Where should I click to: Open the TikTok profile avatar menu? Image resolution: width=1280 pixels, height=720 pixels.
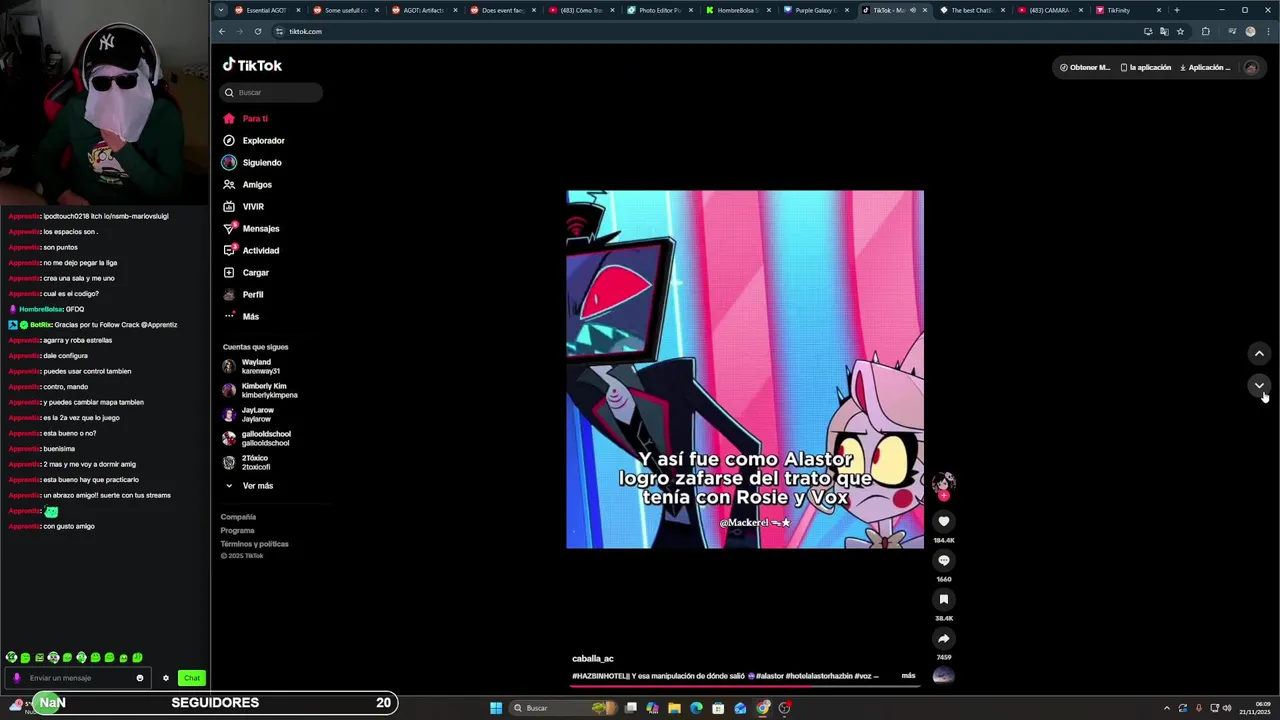point(1251,67)
